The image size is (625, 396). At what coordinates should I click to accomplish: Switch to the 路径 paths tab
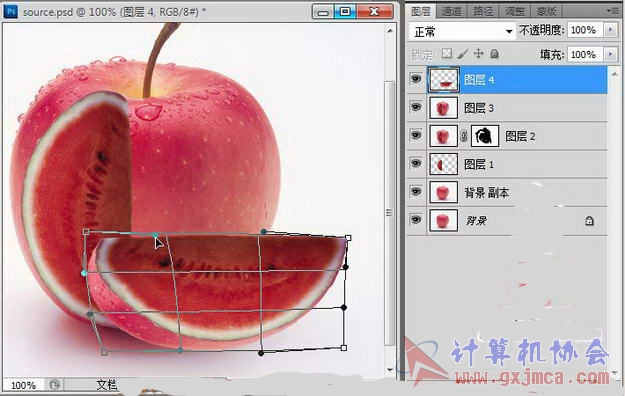pos(483,11)
